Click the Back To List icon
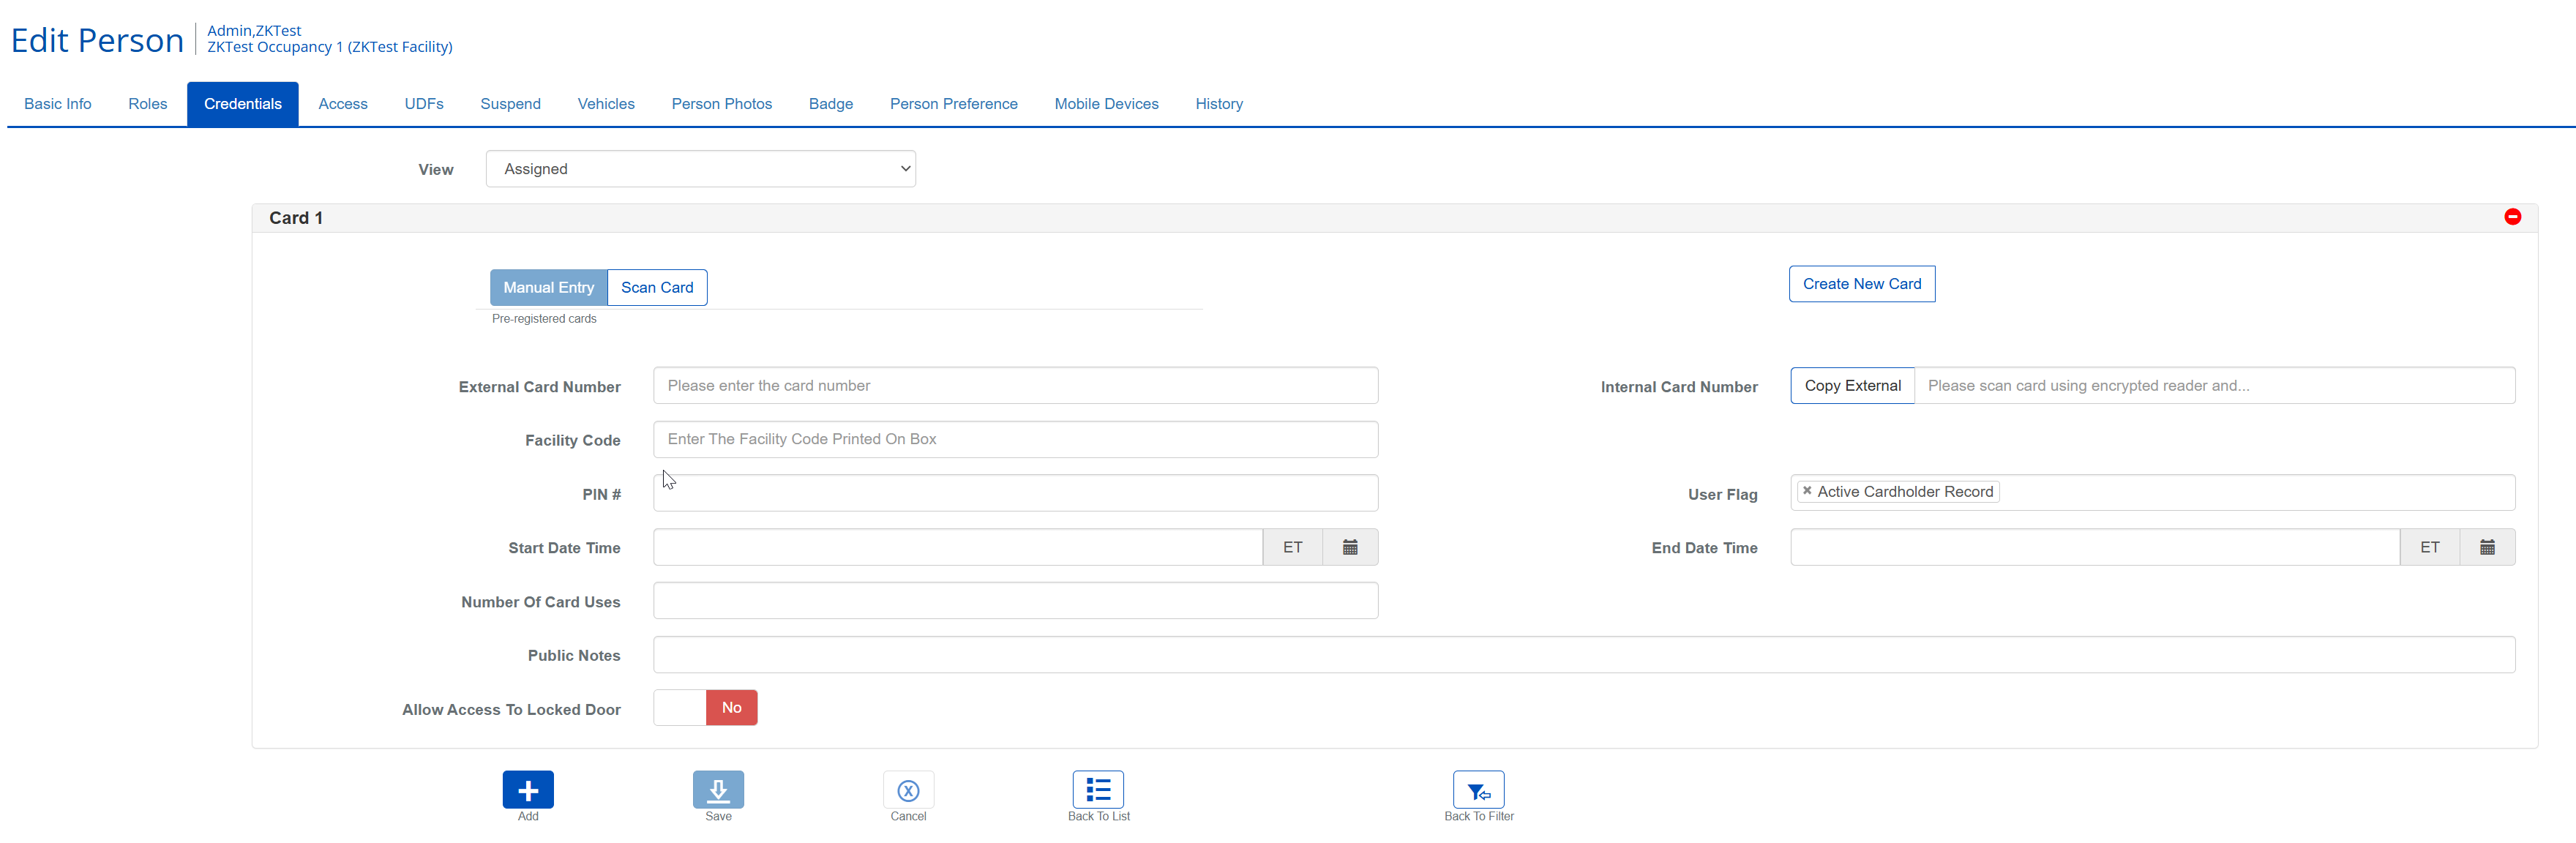Viewport: 2576px width, 843px height. (1098, 790)
